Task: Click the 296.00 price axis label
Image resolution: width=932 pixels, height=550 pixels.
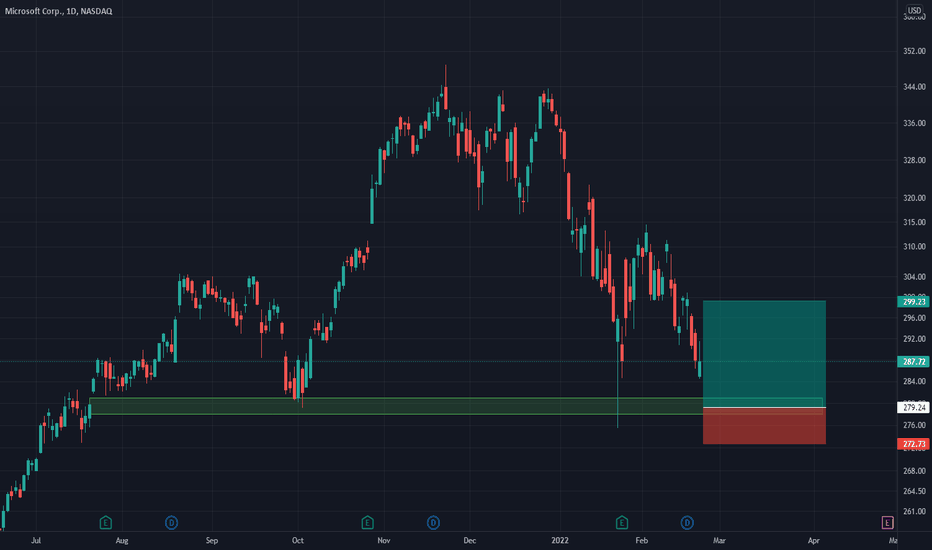Action: pos(914,318)
